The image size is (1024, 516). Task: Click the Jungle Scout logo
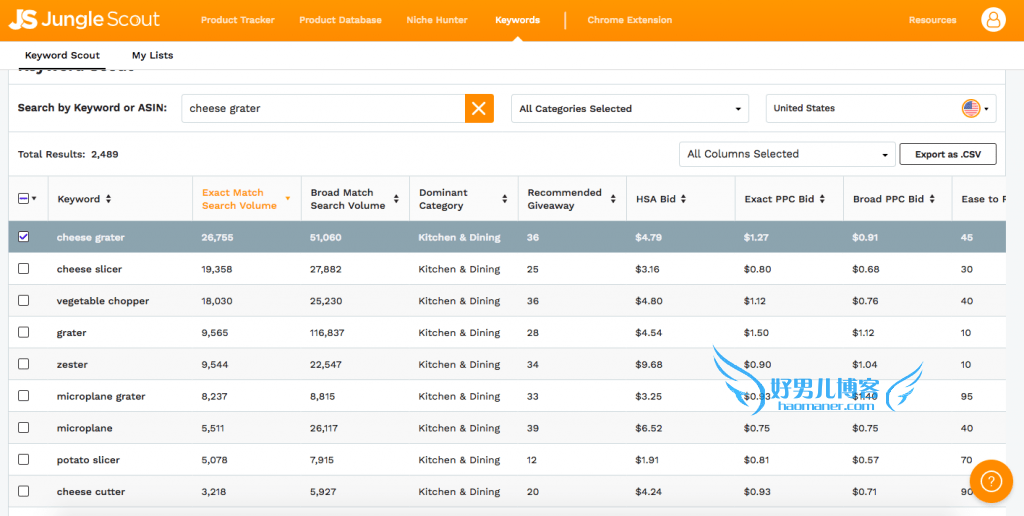click(x=84, y=20)
